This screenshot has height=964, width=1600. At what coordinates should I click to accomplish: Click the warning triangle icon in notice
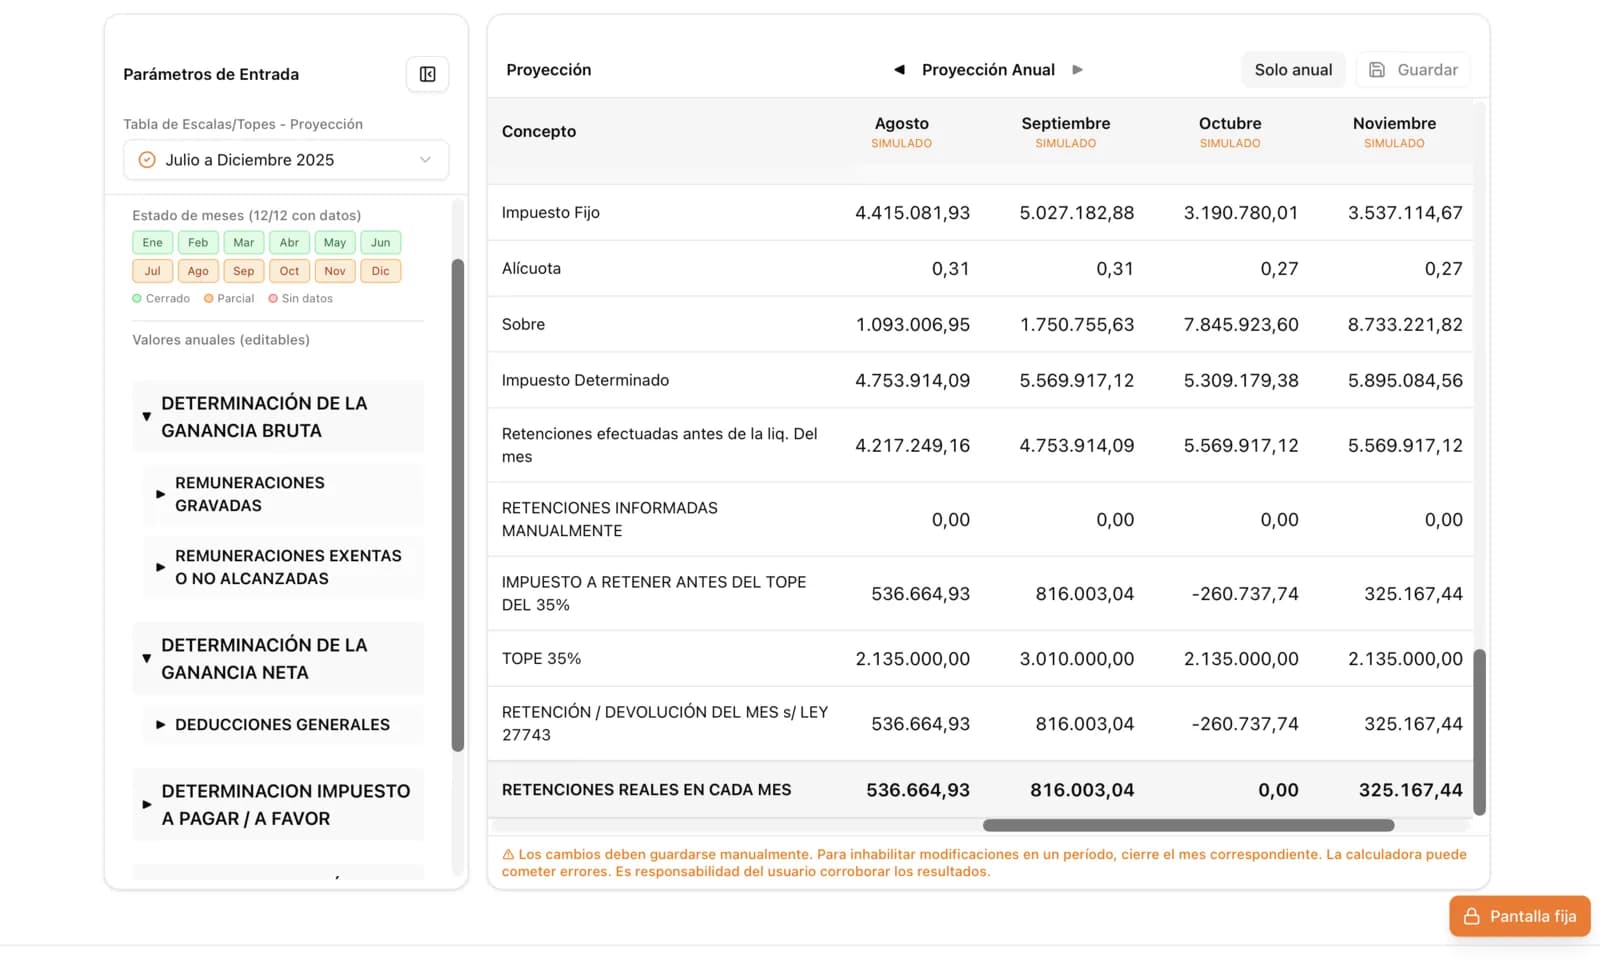(508, 855)
